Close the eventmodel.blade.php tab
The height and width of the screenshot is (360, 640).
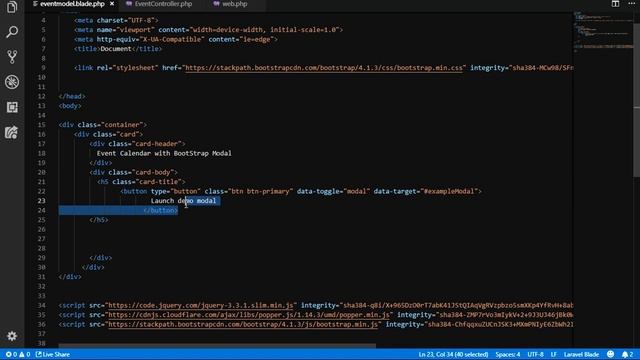pyautogui.click(x=112, y=4)
